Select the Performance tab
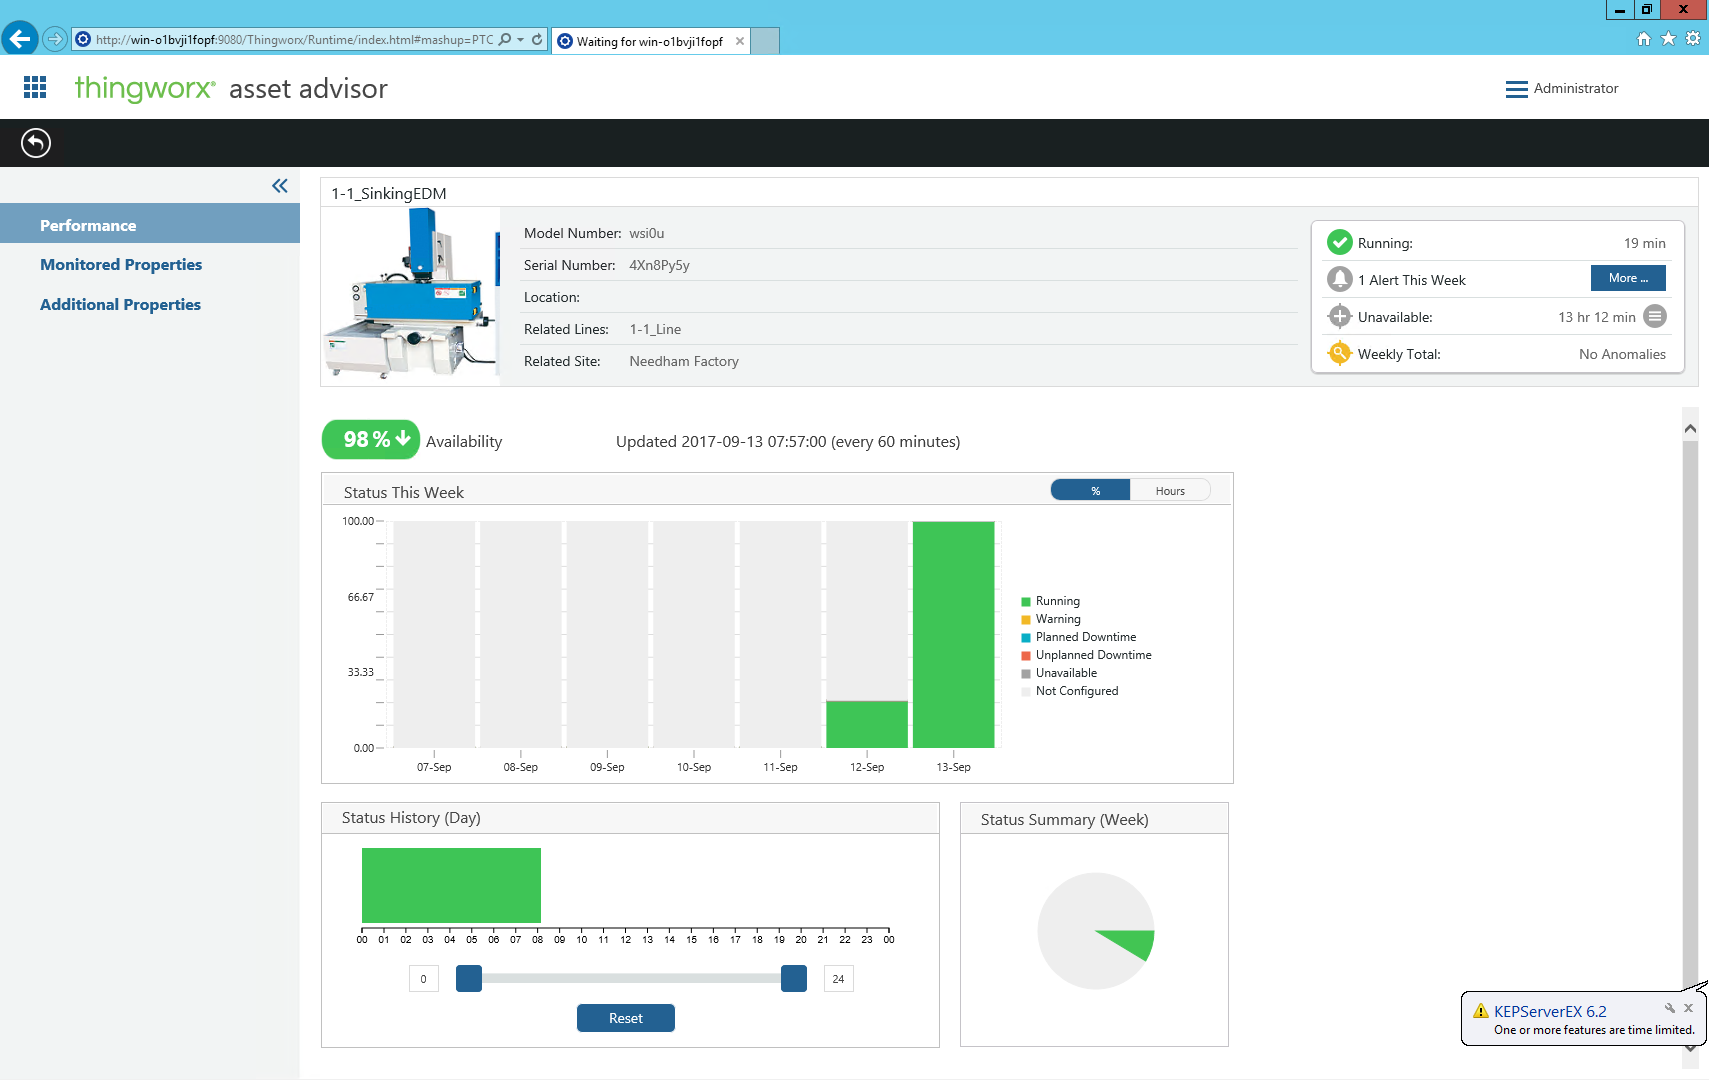The width and height of the screenshot is (1709, 1080). click(150, 225)
